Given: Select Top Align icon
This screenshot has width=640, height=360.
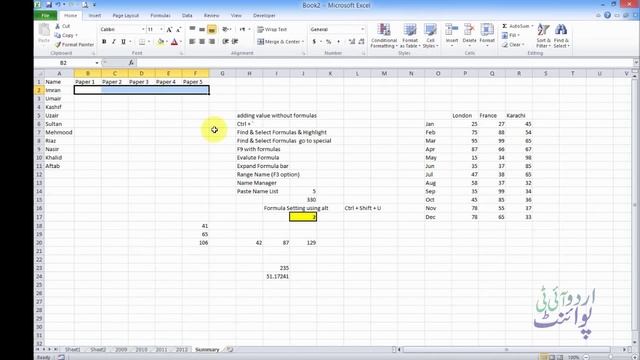Looking at the screenshot, I should pos(192,29).
